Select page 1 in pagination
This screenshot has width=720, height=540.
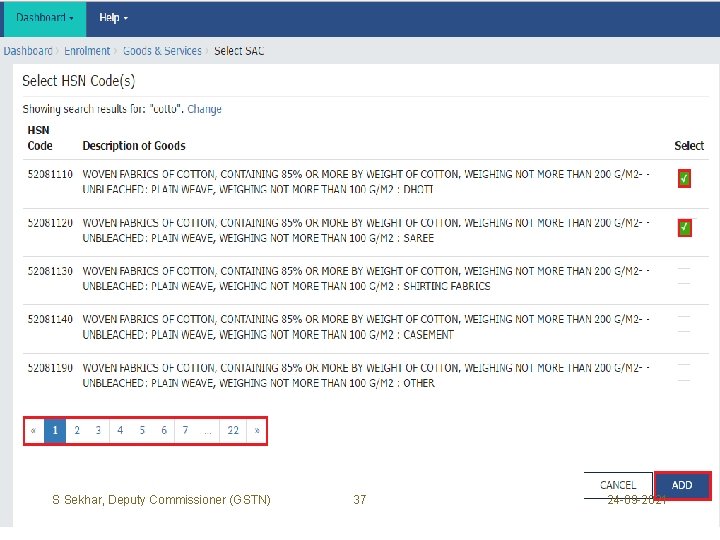(55, 431)
